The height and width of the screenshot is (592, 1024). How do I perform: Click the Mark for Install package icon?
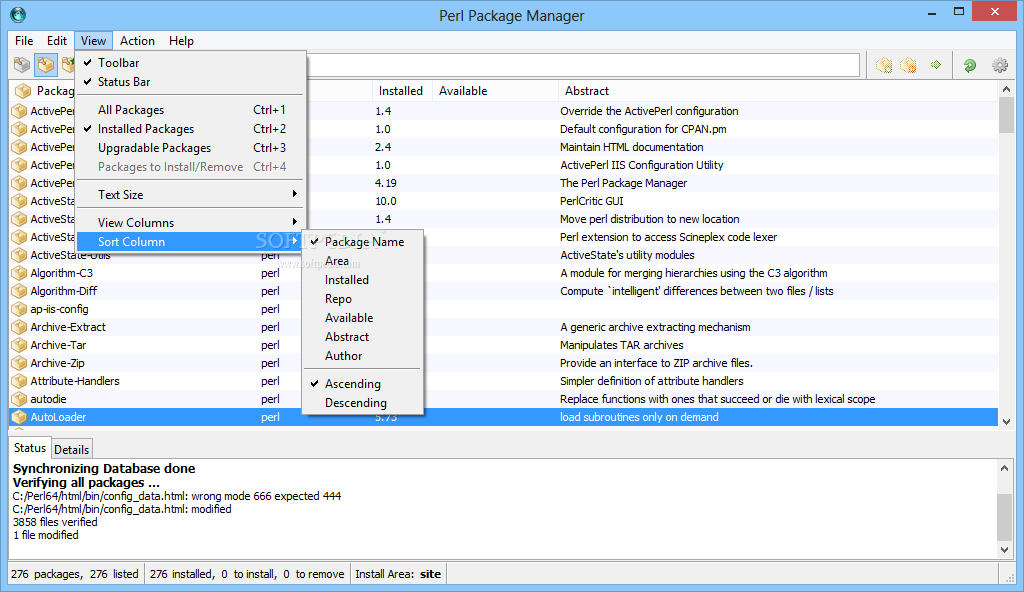[x=884, y=65]
